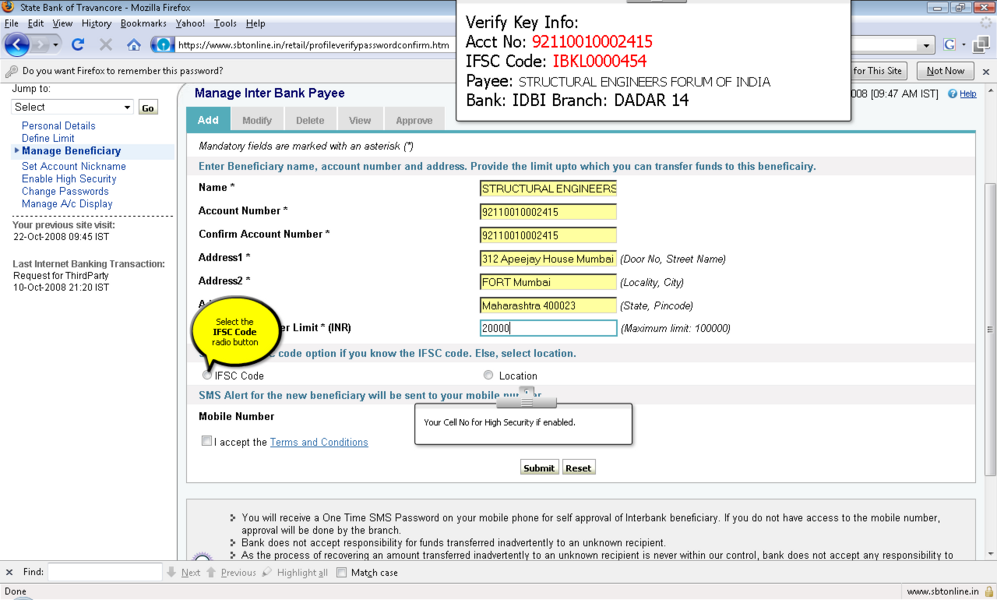Select the Location radio button
Image resolution: width=997 pixels, height=600 pixels.
point(488,376)
